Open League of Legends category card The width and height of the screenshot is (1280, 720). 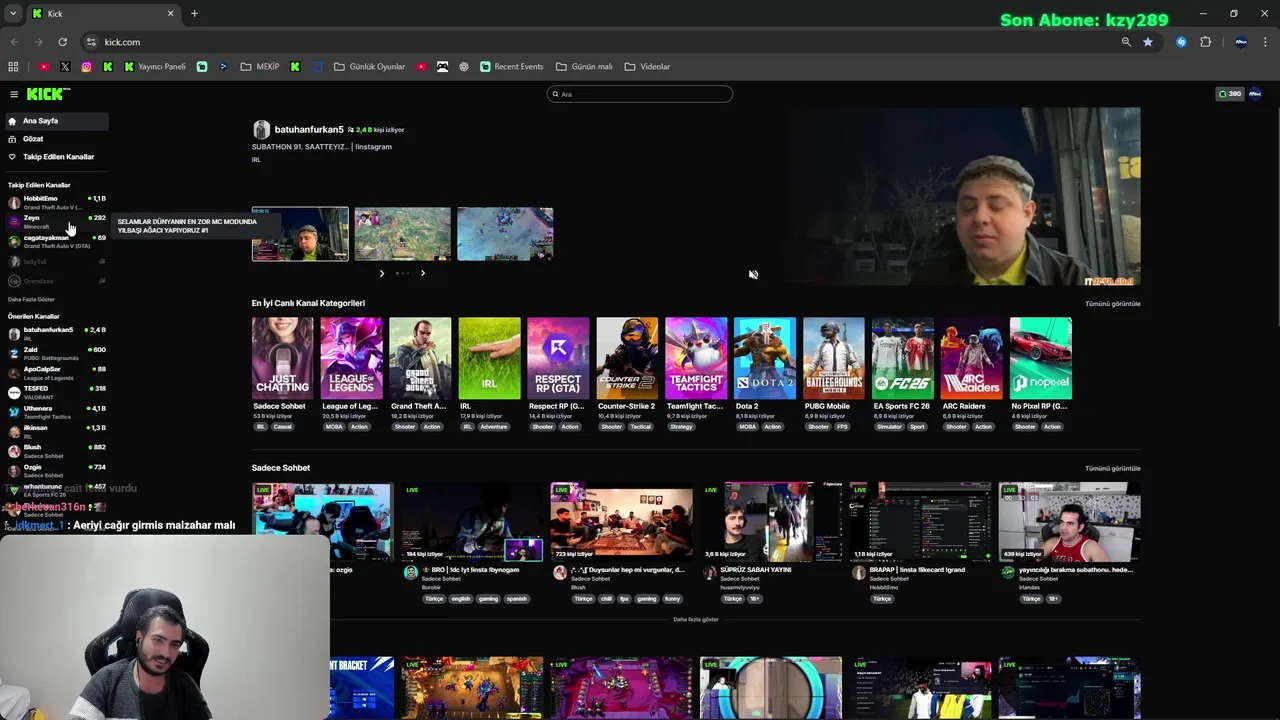pyautogui.click(x=351, y=358)
